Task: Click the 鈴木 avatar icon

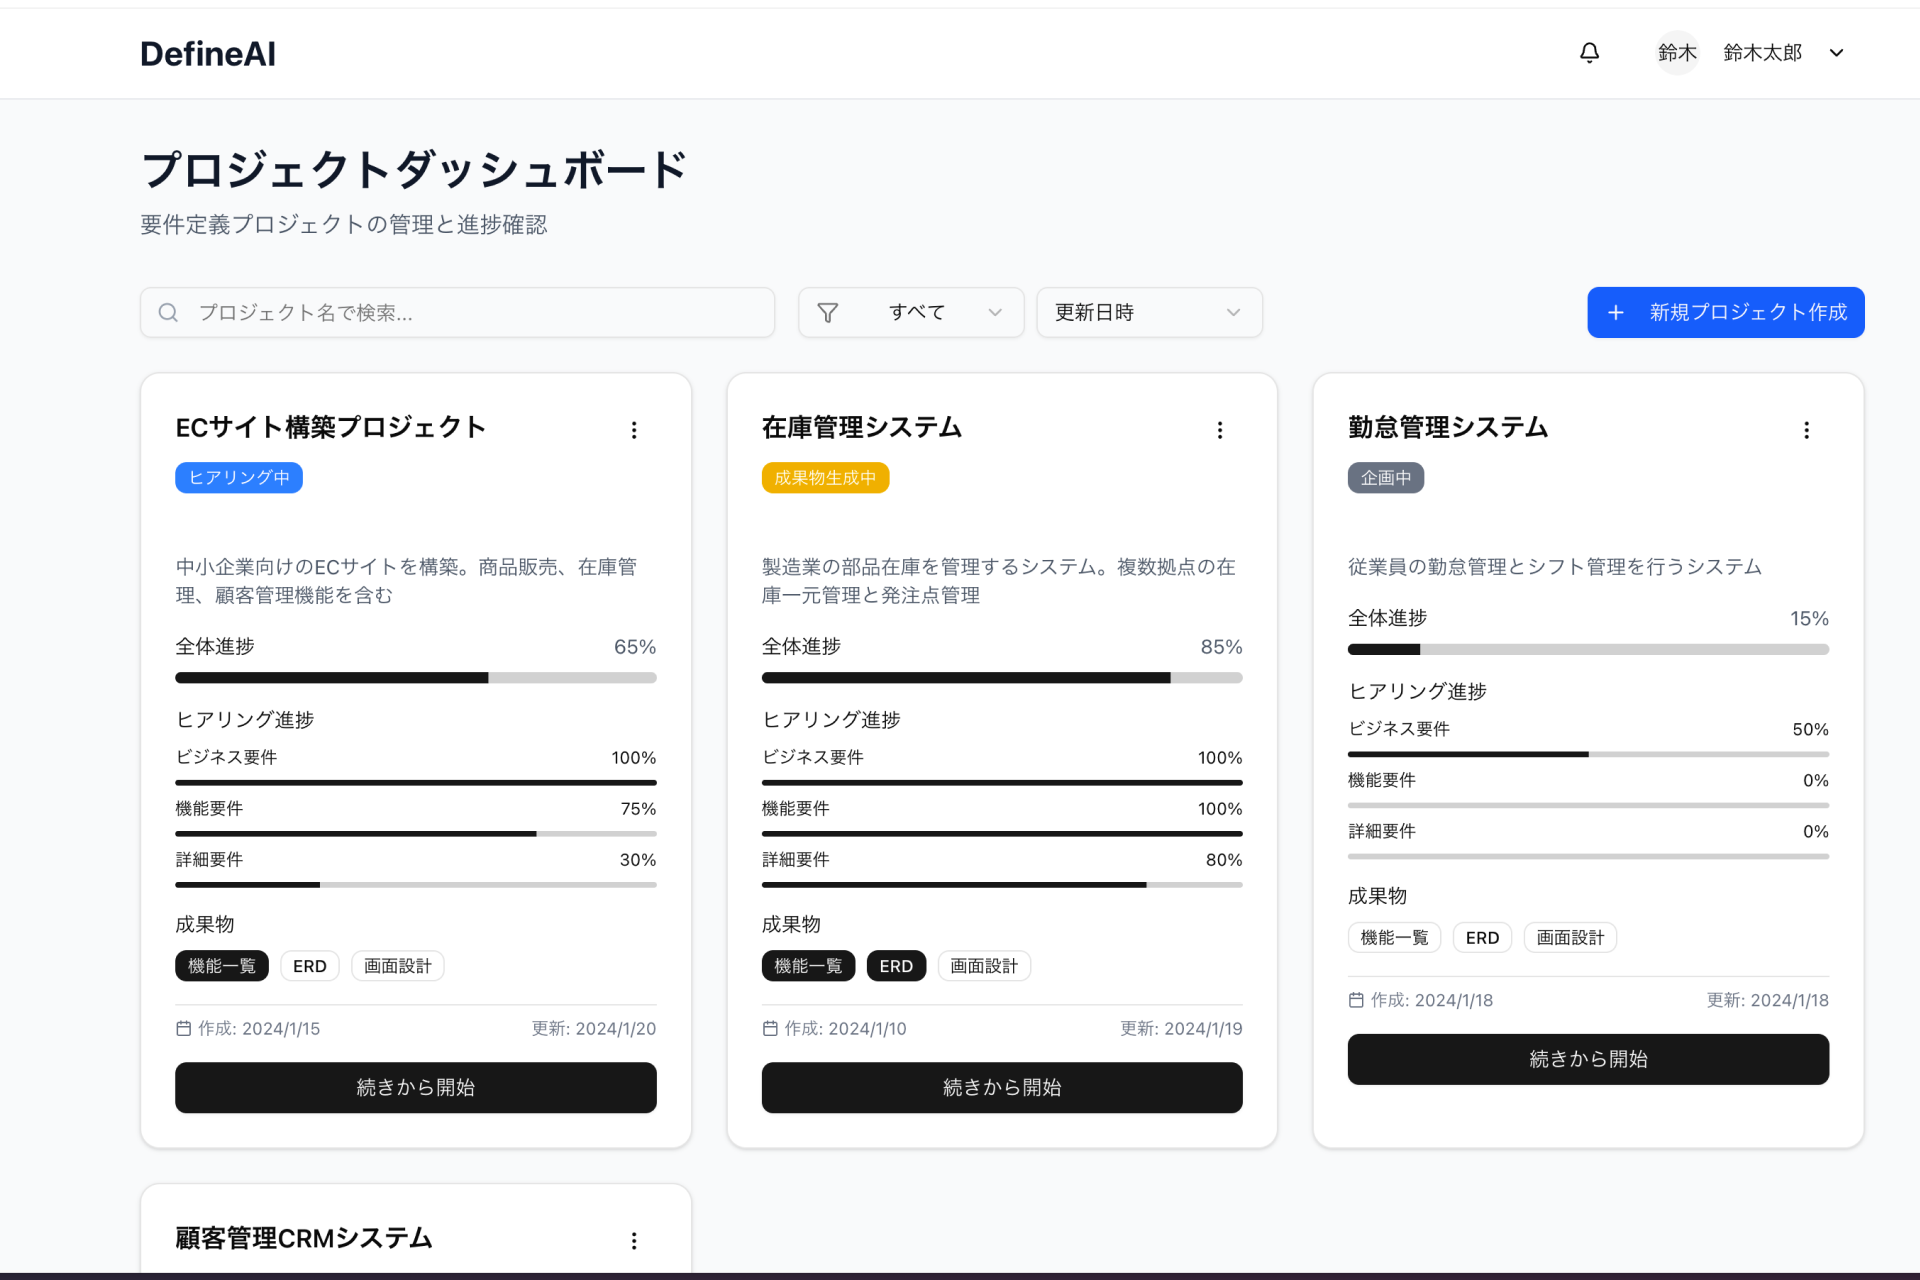Action: click(1677, 52)
